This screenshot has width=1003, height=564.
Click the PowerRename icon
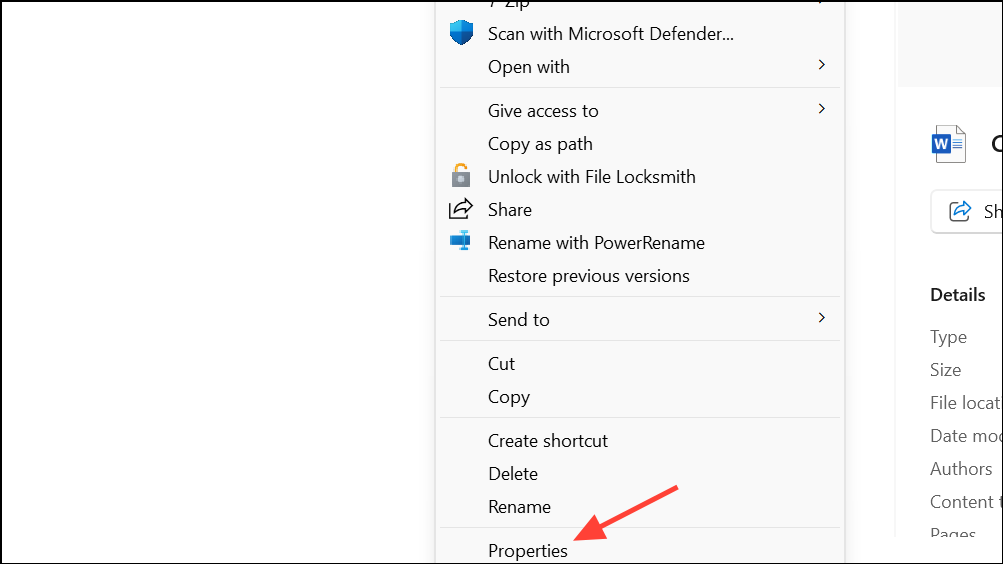click(461, 242)
